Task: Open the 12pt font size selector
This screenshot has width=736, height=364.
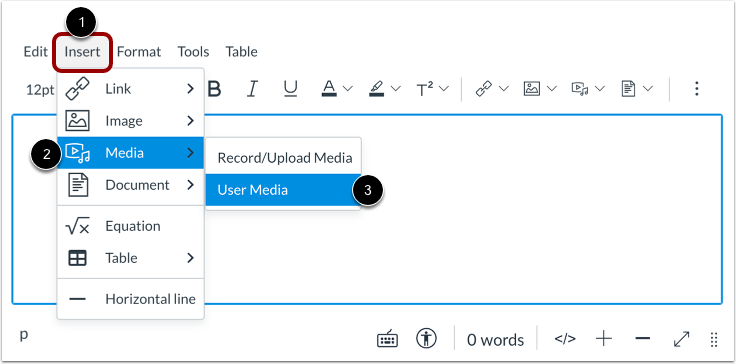Action: (40, 89)
